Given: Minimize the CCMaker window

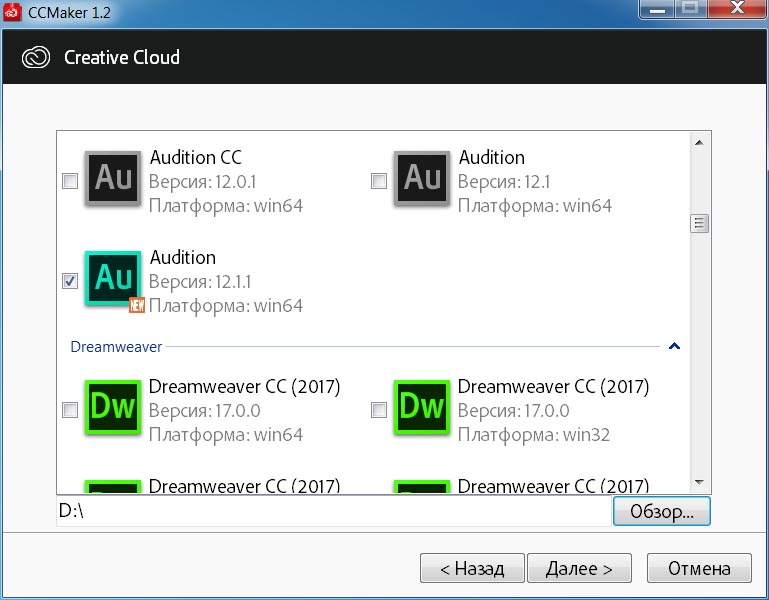Looking at the screenshot, I should click(x=658, y=8).
